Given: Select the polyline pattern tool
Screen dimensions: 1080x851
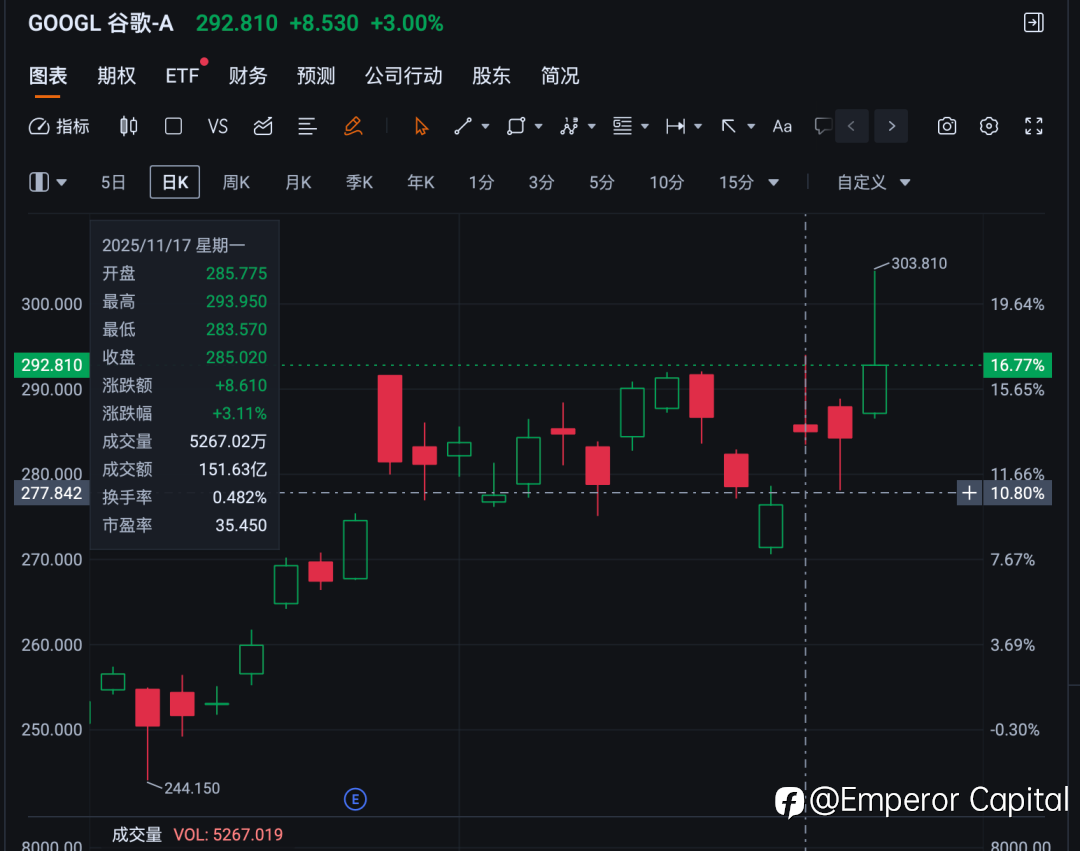Looking at the screenshot, I should [x=569, y=126].
